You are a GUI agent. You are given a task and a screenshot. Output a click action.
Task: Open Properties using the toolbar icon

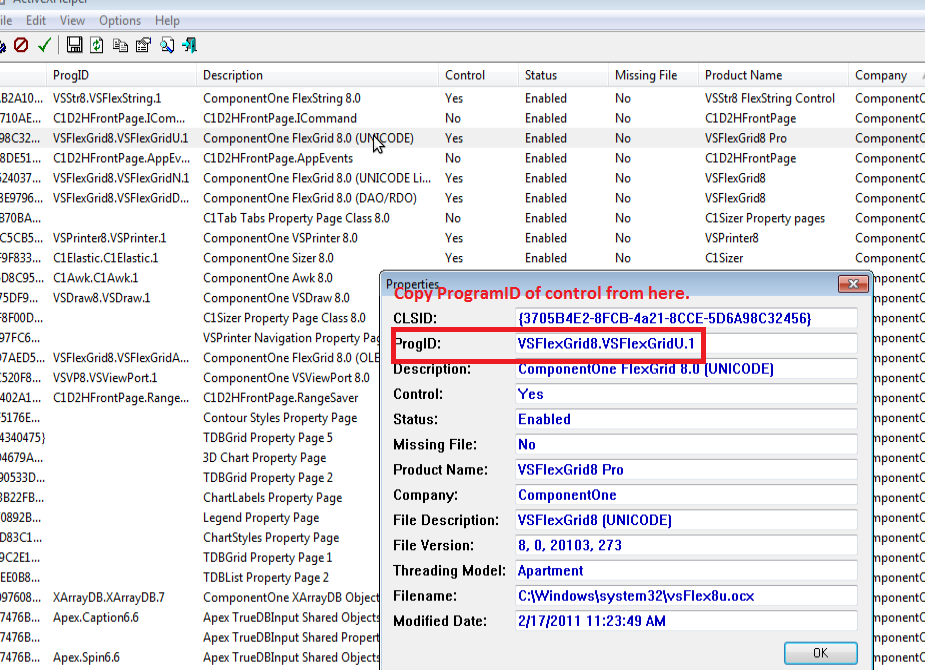pyautogui.click(x=143, y=45)
